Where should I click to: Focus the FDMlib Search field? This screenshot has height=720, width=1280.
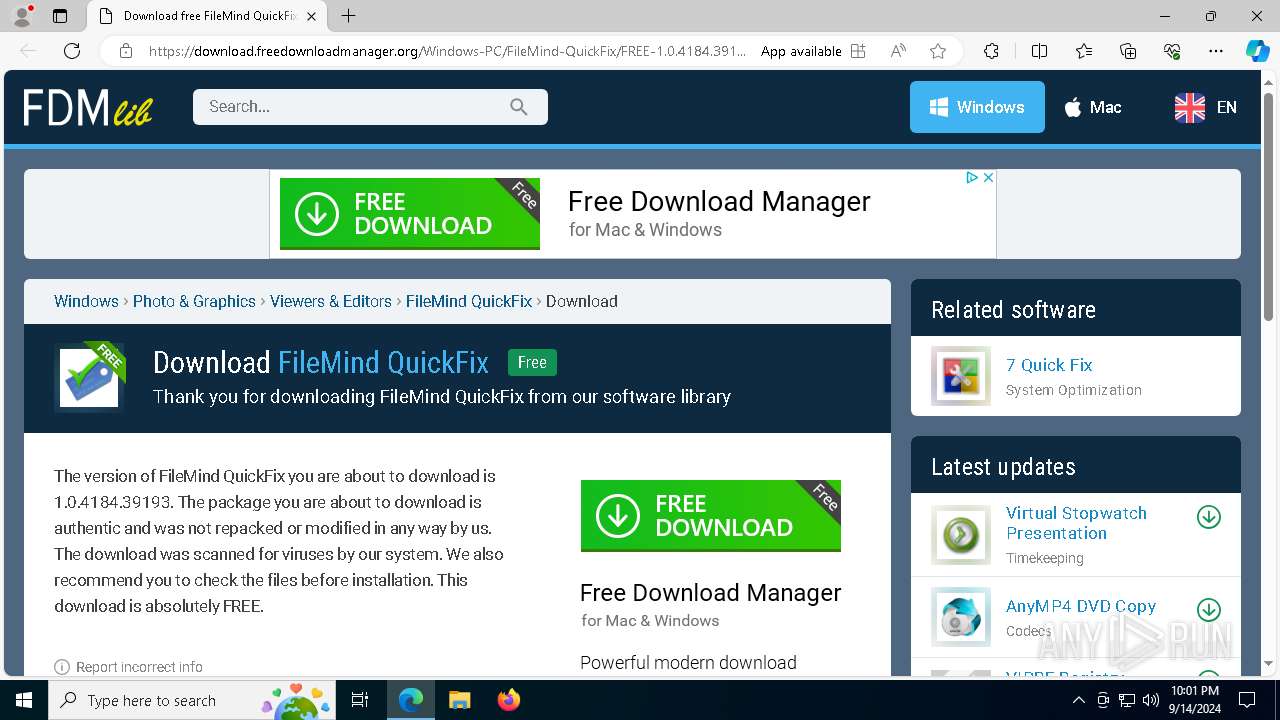coord(370,107)
